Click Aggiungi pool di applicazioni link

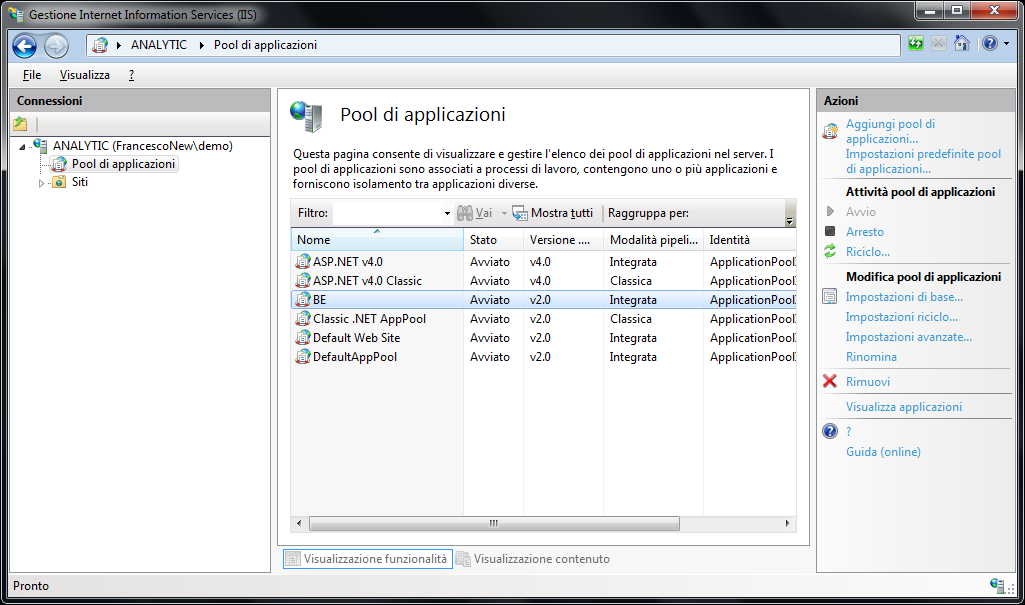[x=890, y=131]
